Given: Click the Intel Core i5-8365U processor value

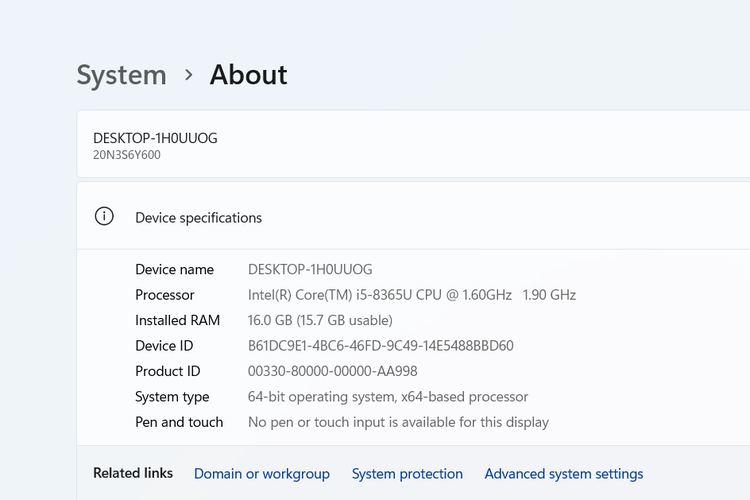Looking at the screenshot, I should pyautogui.click(x=411, y=295).
